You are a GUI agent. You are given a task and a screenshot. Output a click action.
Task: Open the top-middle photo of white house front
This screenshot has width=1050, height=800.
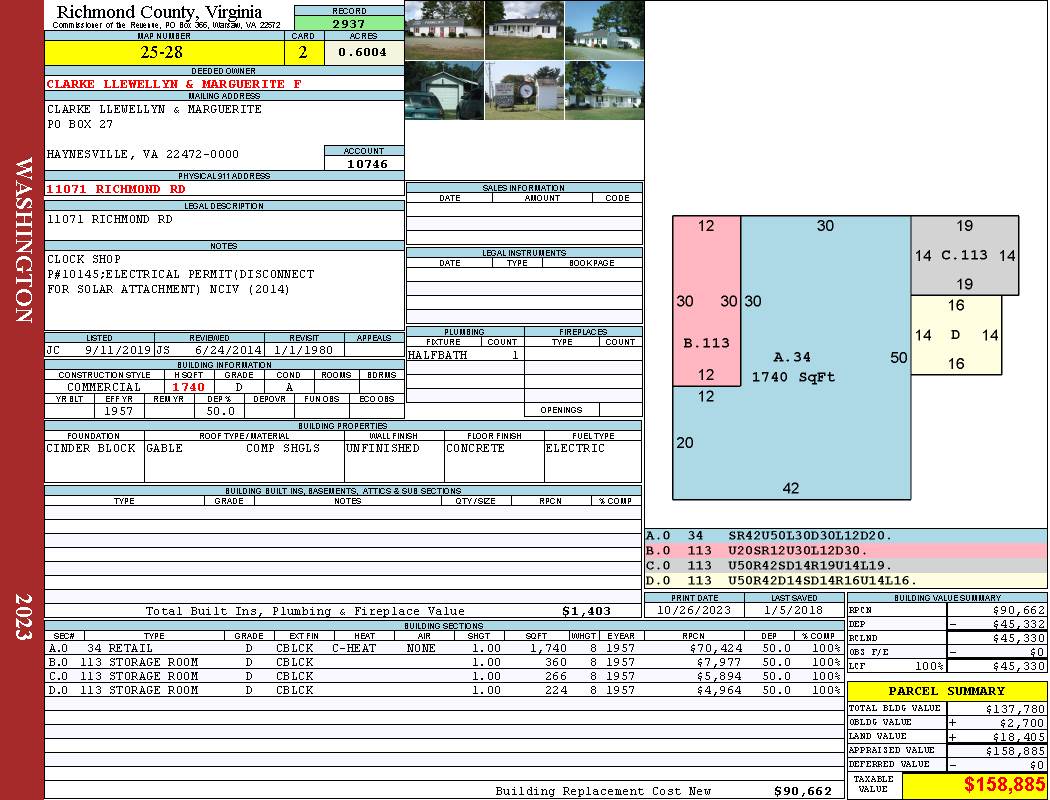524,30
